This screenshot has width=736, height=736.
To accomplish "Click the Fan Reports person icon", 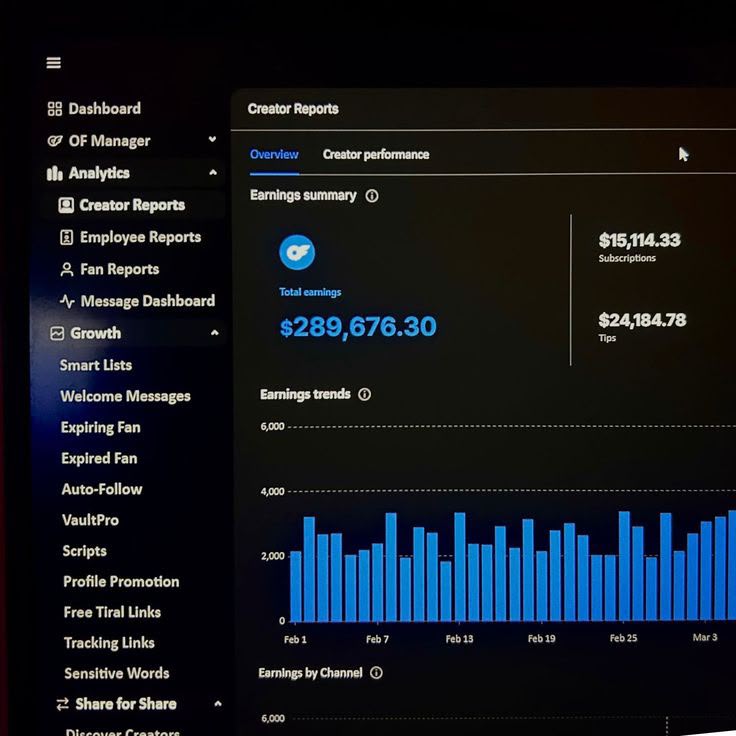I will 67,270.
